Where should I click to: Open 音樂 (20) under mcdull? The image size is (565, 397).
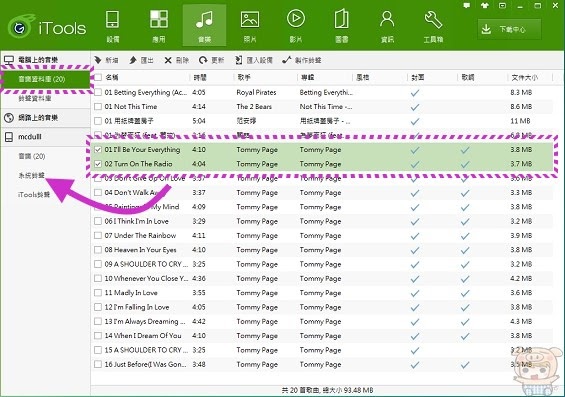32,156
